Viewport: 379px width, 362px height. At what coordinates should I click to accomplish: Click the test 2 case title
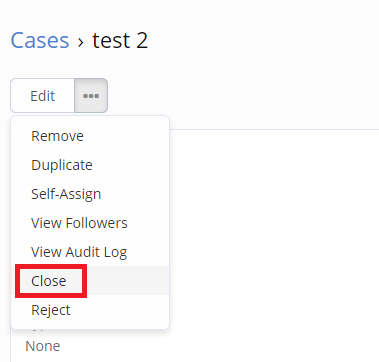120,40
